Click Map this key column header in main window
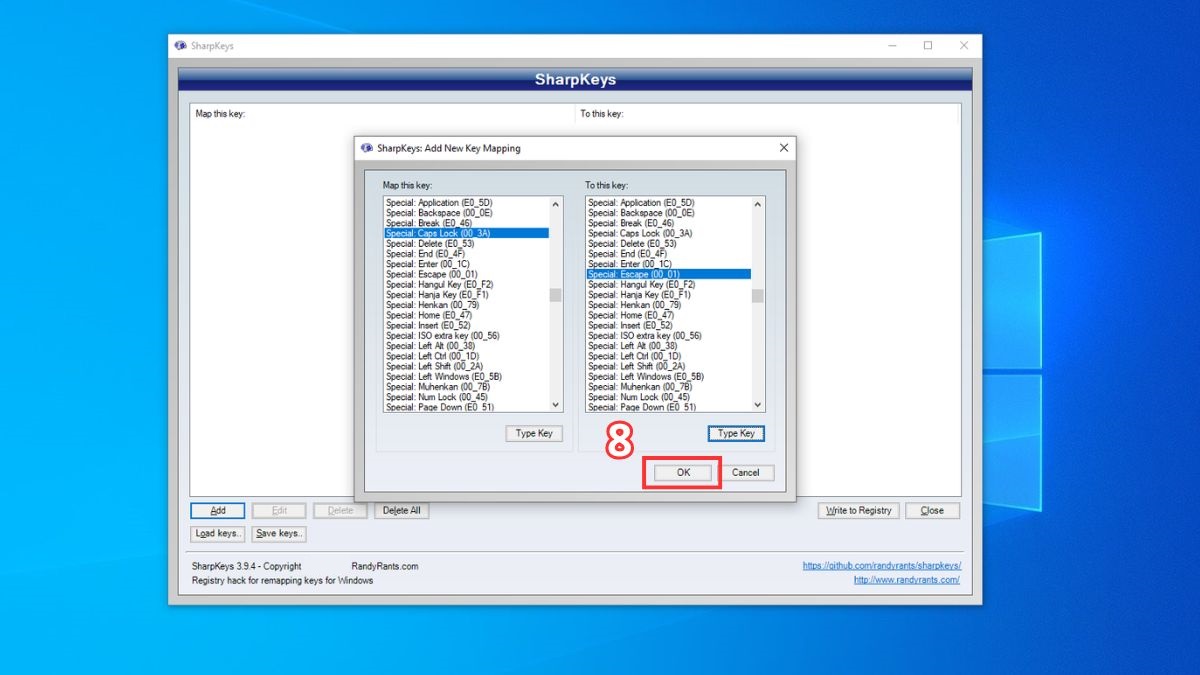The height and width of the screenshot is (675, 1200). pyautogui.click(x=383, y=114)
